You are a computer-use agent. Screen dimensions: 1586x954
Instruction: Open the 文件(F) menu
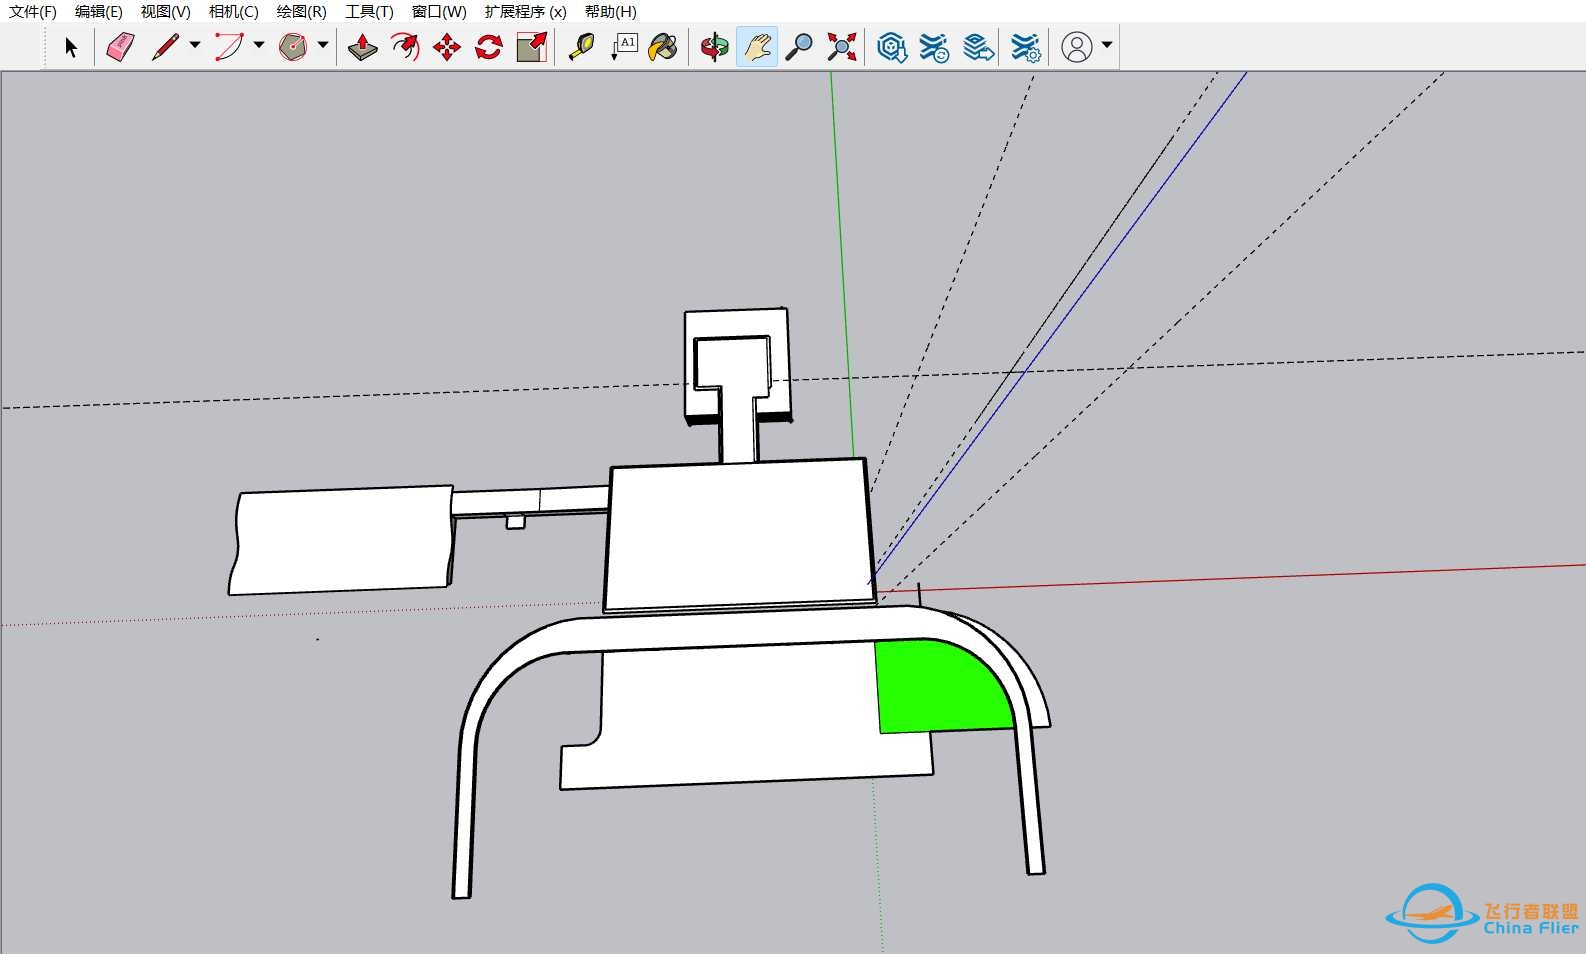[x=33, y=11]
